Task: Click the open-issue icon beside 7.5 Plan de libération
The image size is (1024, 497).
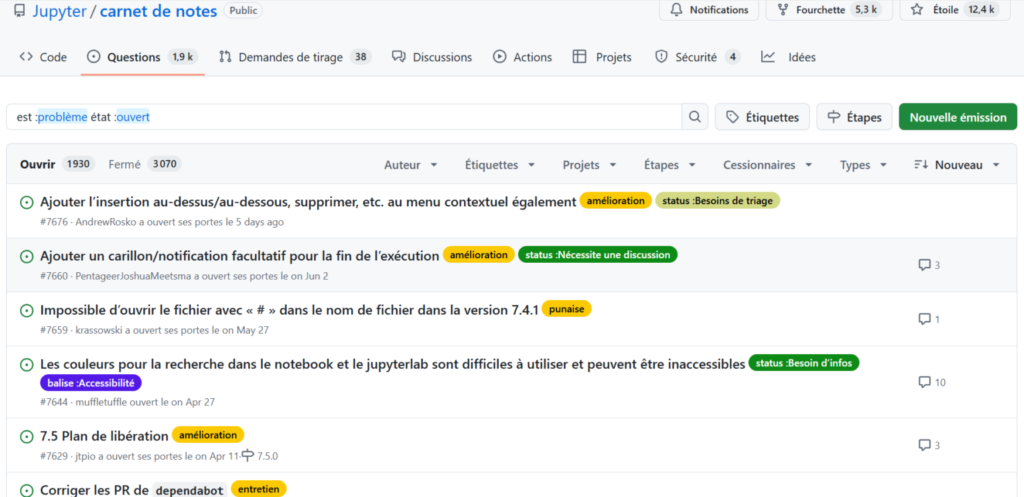Action: click(x=27, y=437)
